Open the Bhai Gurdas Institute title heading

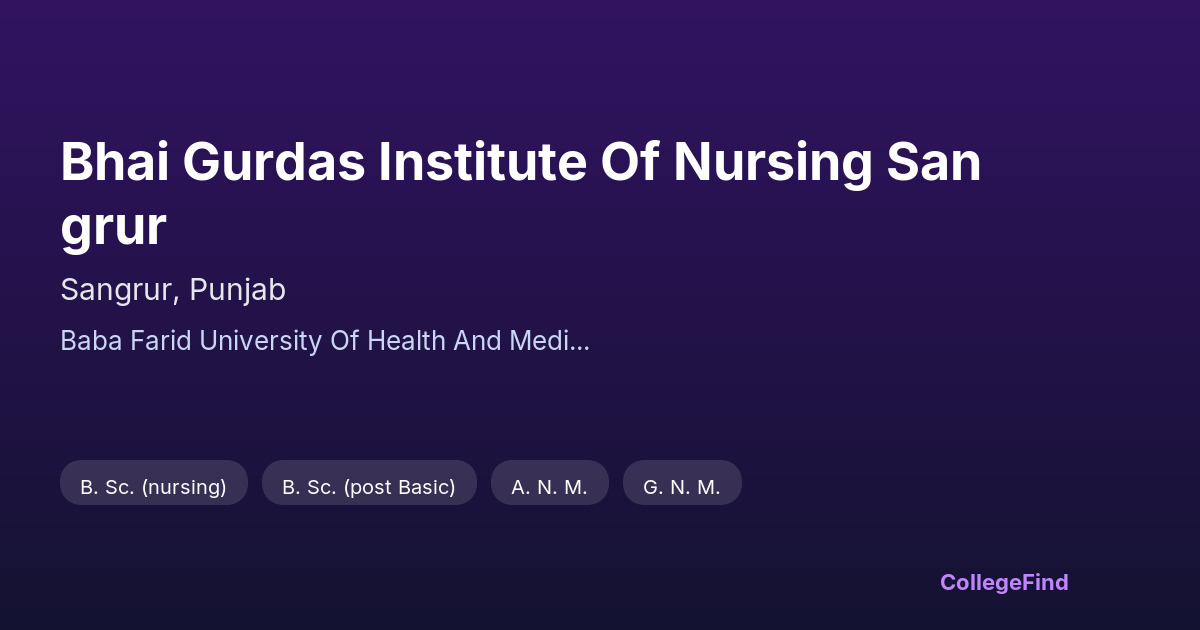520,163
